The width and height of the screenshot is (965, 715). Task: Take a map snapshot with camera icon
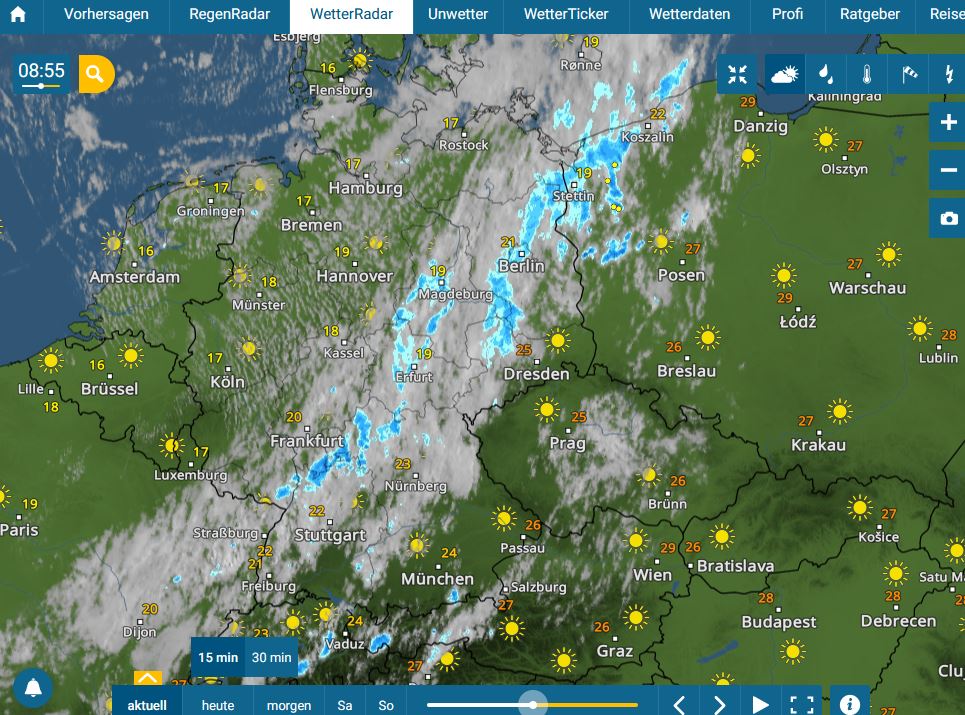click(x=948, y=218)
